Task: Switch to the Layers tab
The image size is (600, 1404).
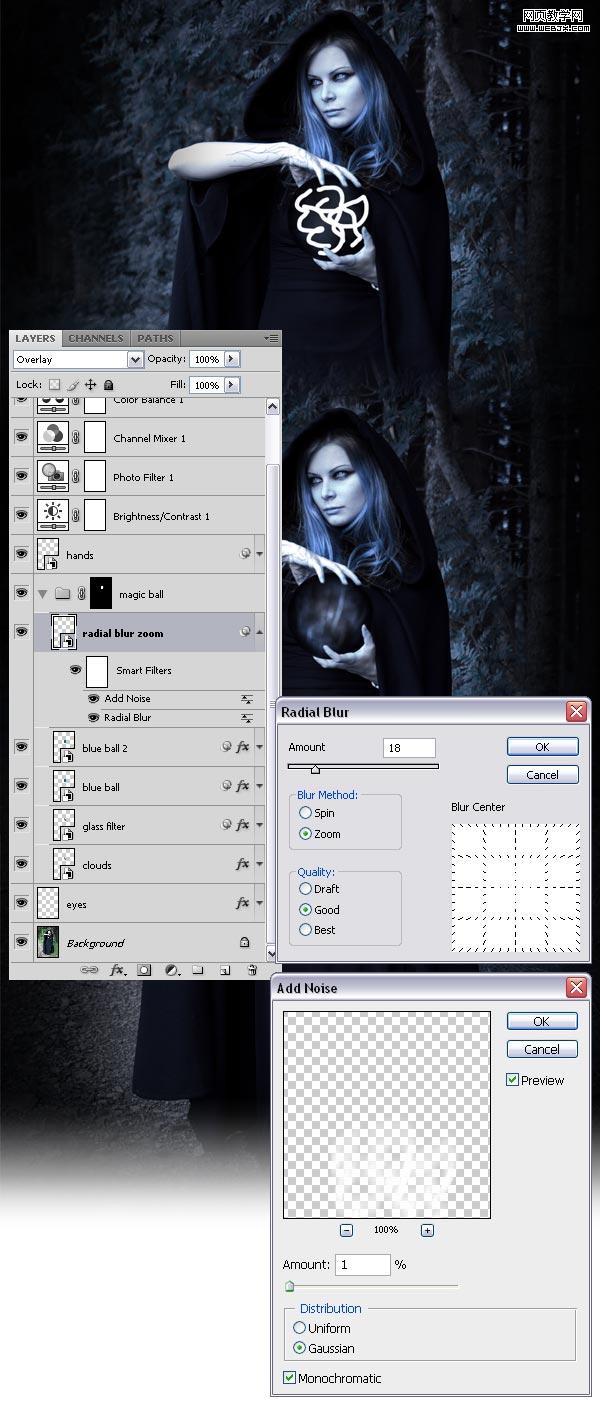Action: tap(36, 338)
